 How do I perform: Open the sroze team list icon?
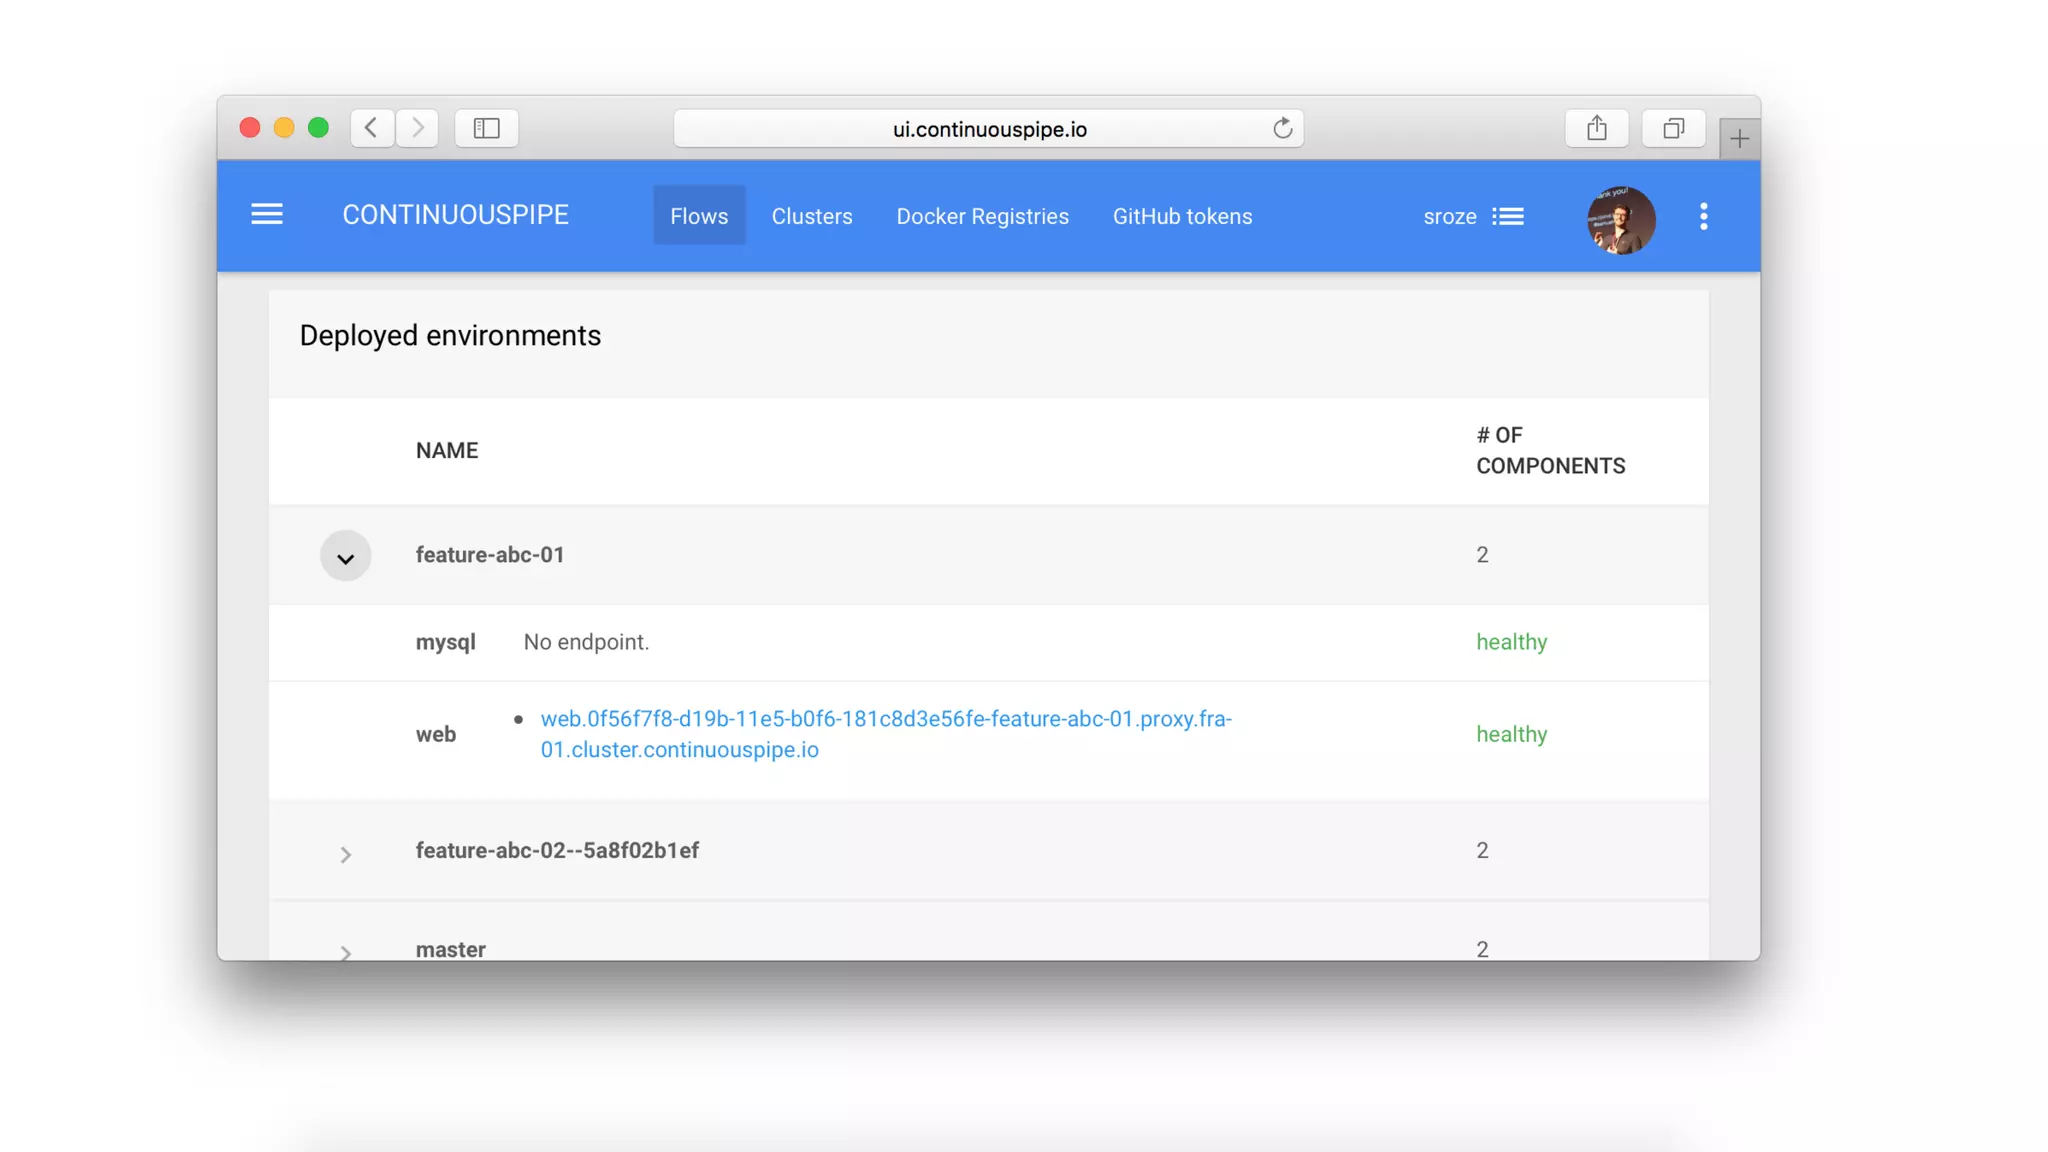point(1507,217)
